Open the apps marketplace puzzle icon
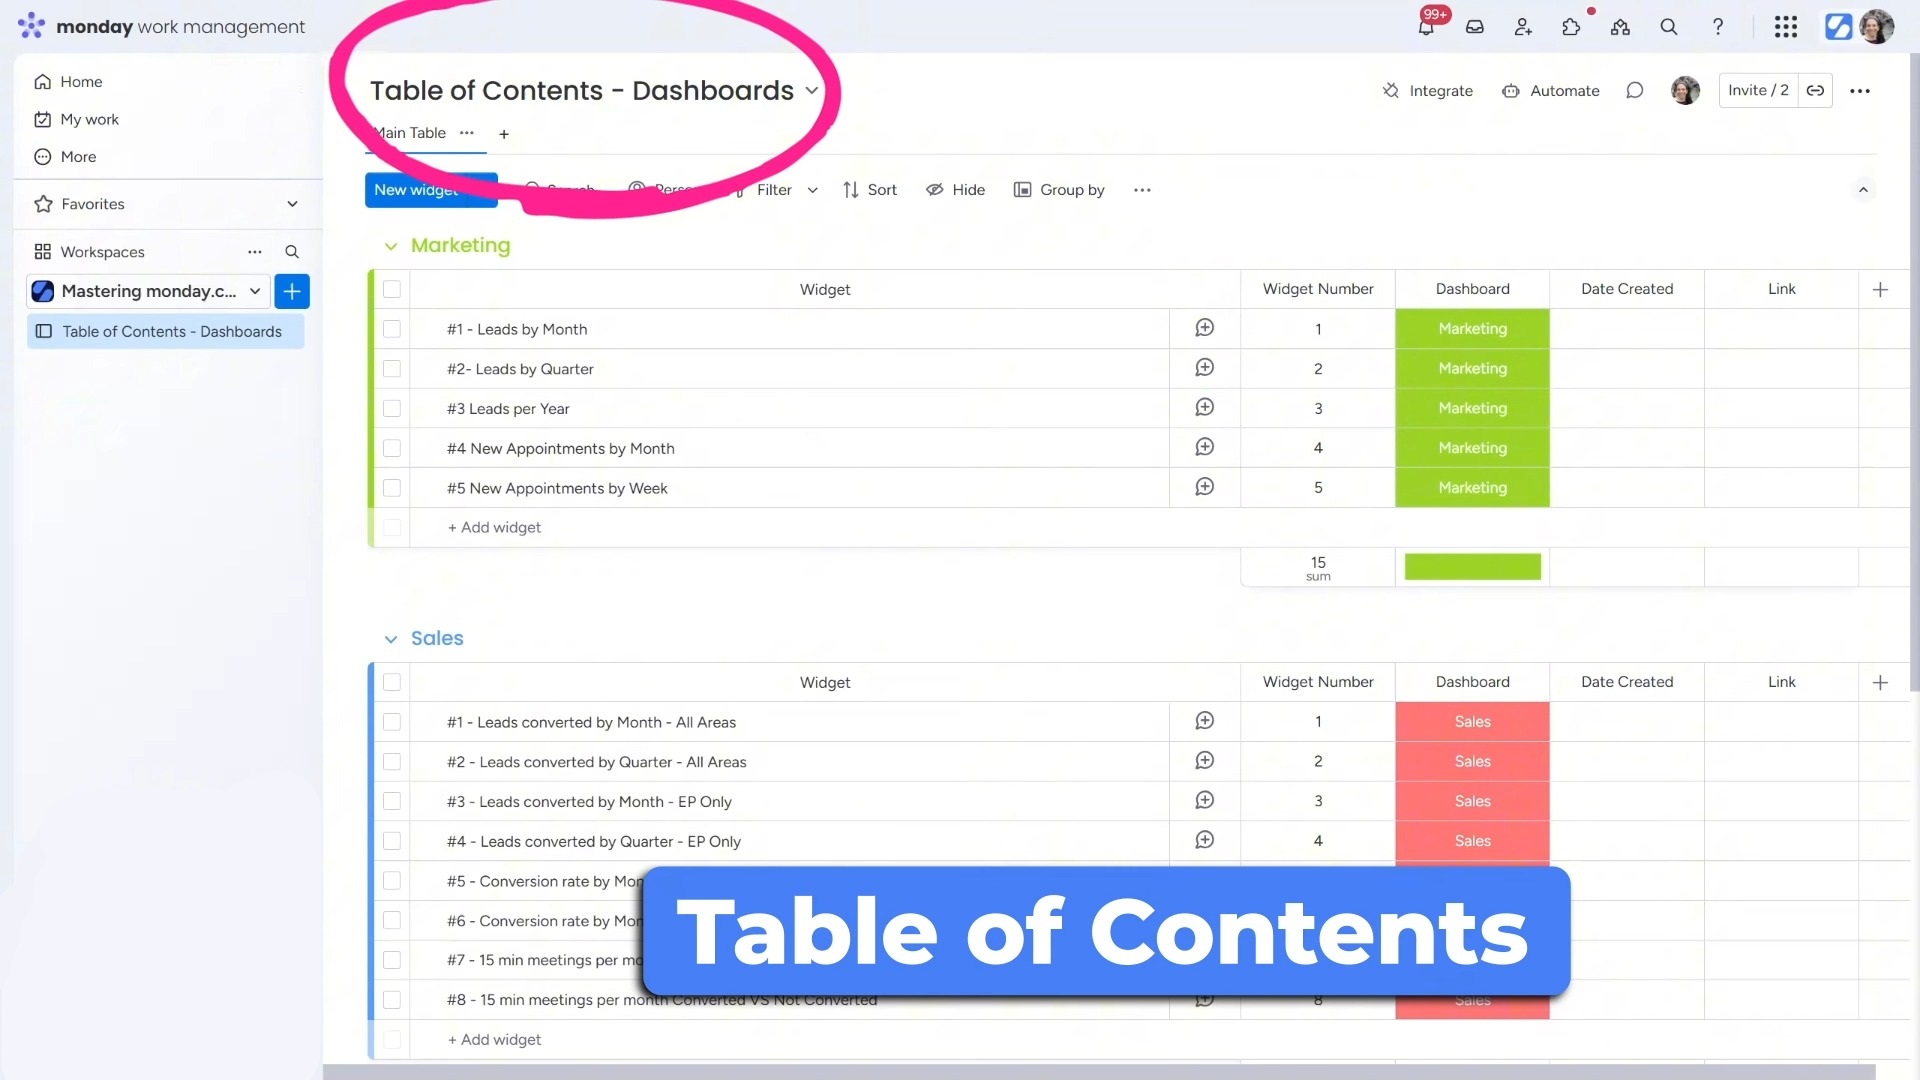The image size is (1920, 1080). tap(1572, 27)
